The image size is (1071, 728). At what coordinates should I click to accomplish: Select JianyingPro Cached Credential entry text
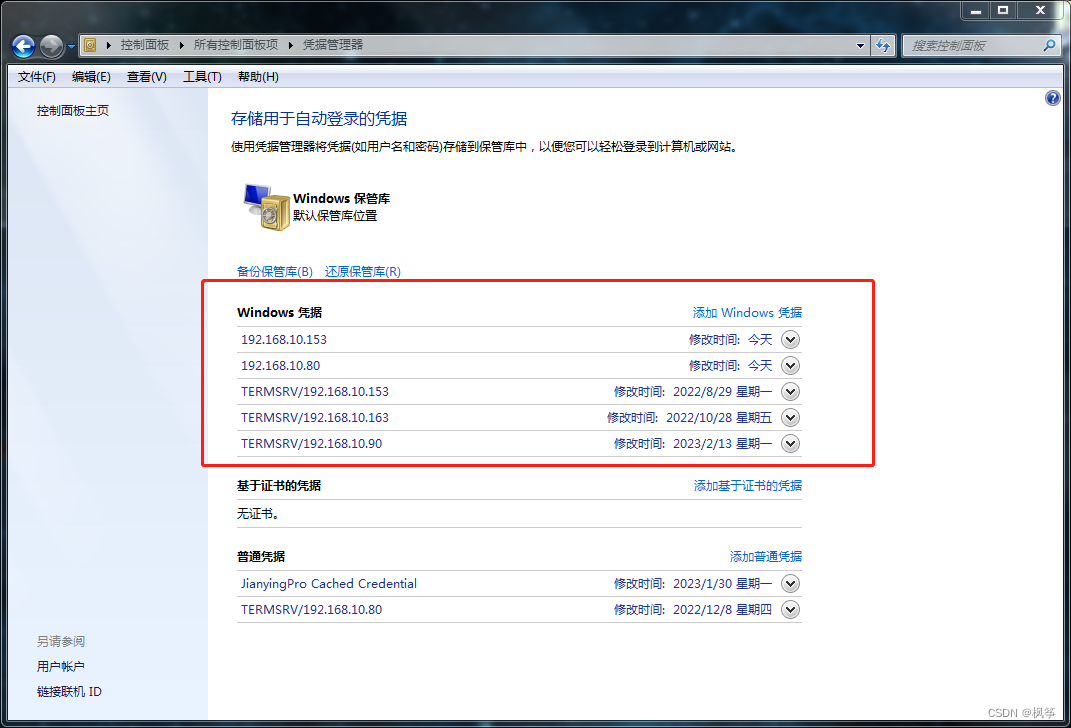point(329,583)
